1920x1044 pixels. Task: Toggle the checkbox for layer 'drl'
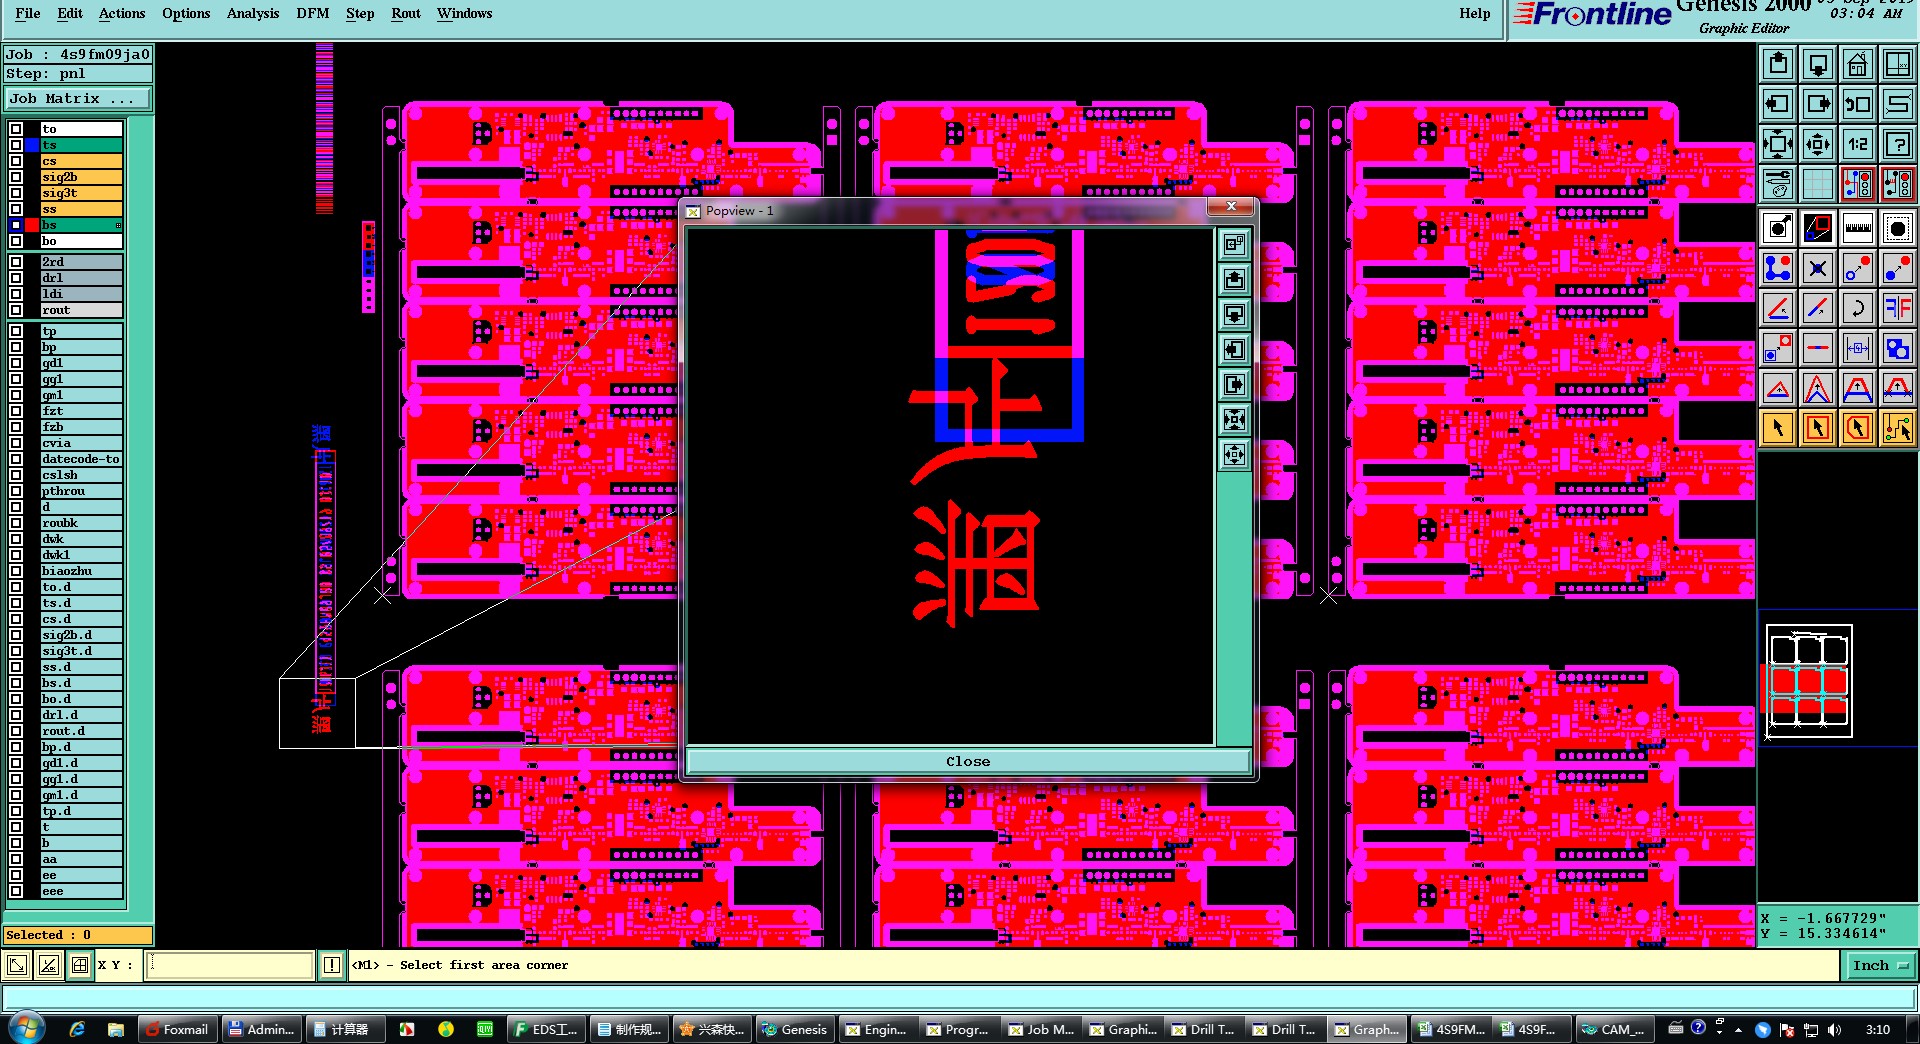(x=16, y=278)
